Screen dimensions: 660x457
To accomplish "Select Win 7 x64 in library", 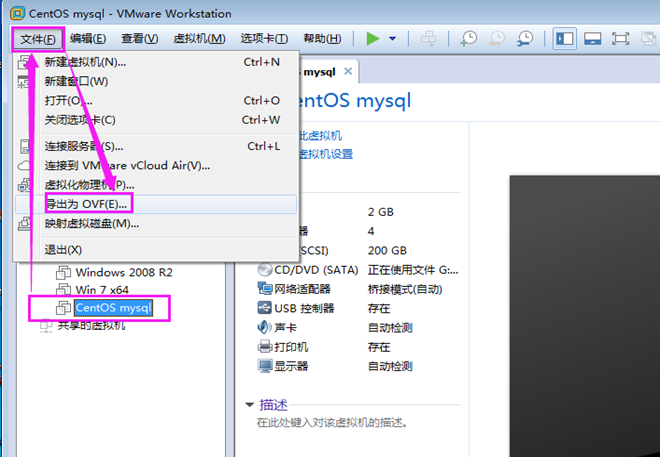I will click(102, 290).
